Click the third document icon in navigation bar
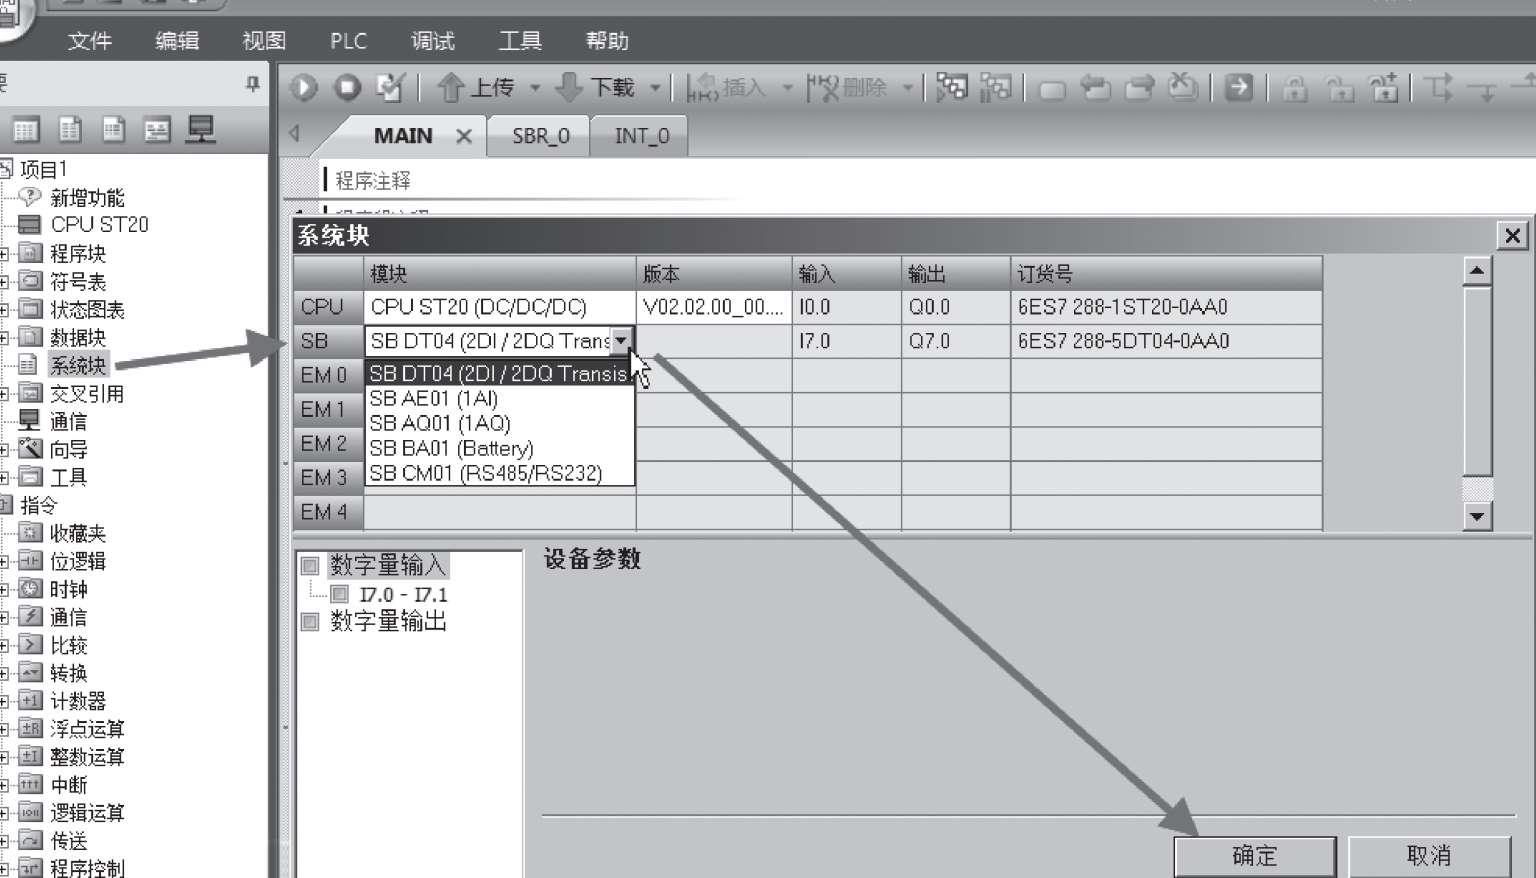Screen dimensions: 1536x878 [x=114, y=130]
